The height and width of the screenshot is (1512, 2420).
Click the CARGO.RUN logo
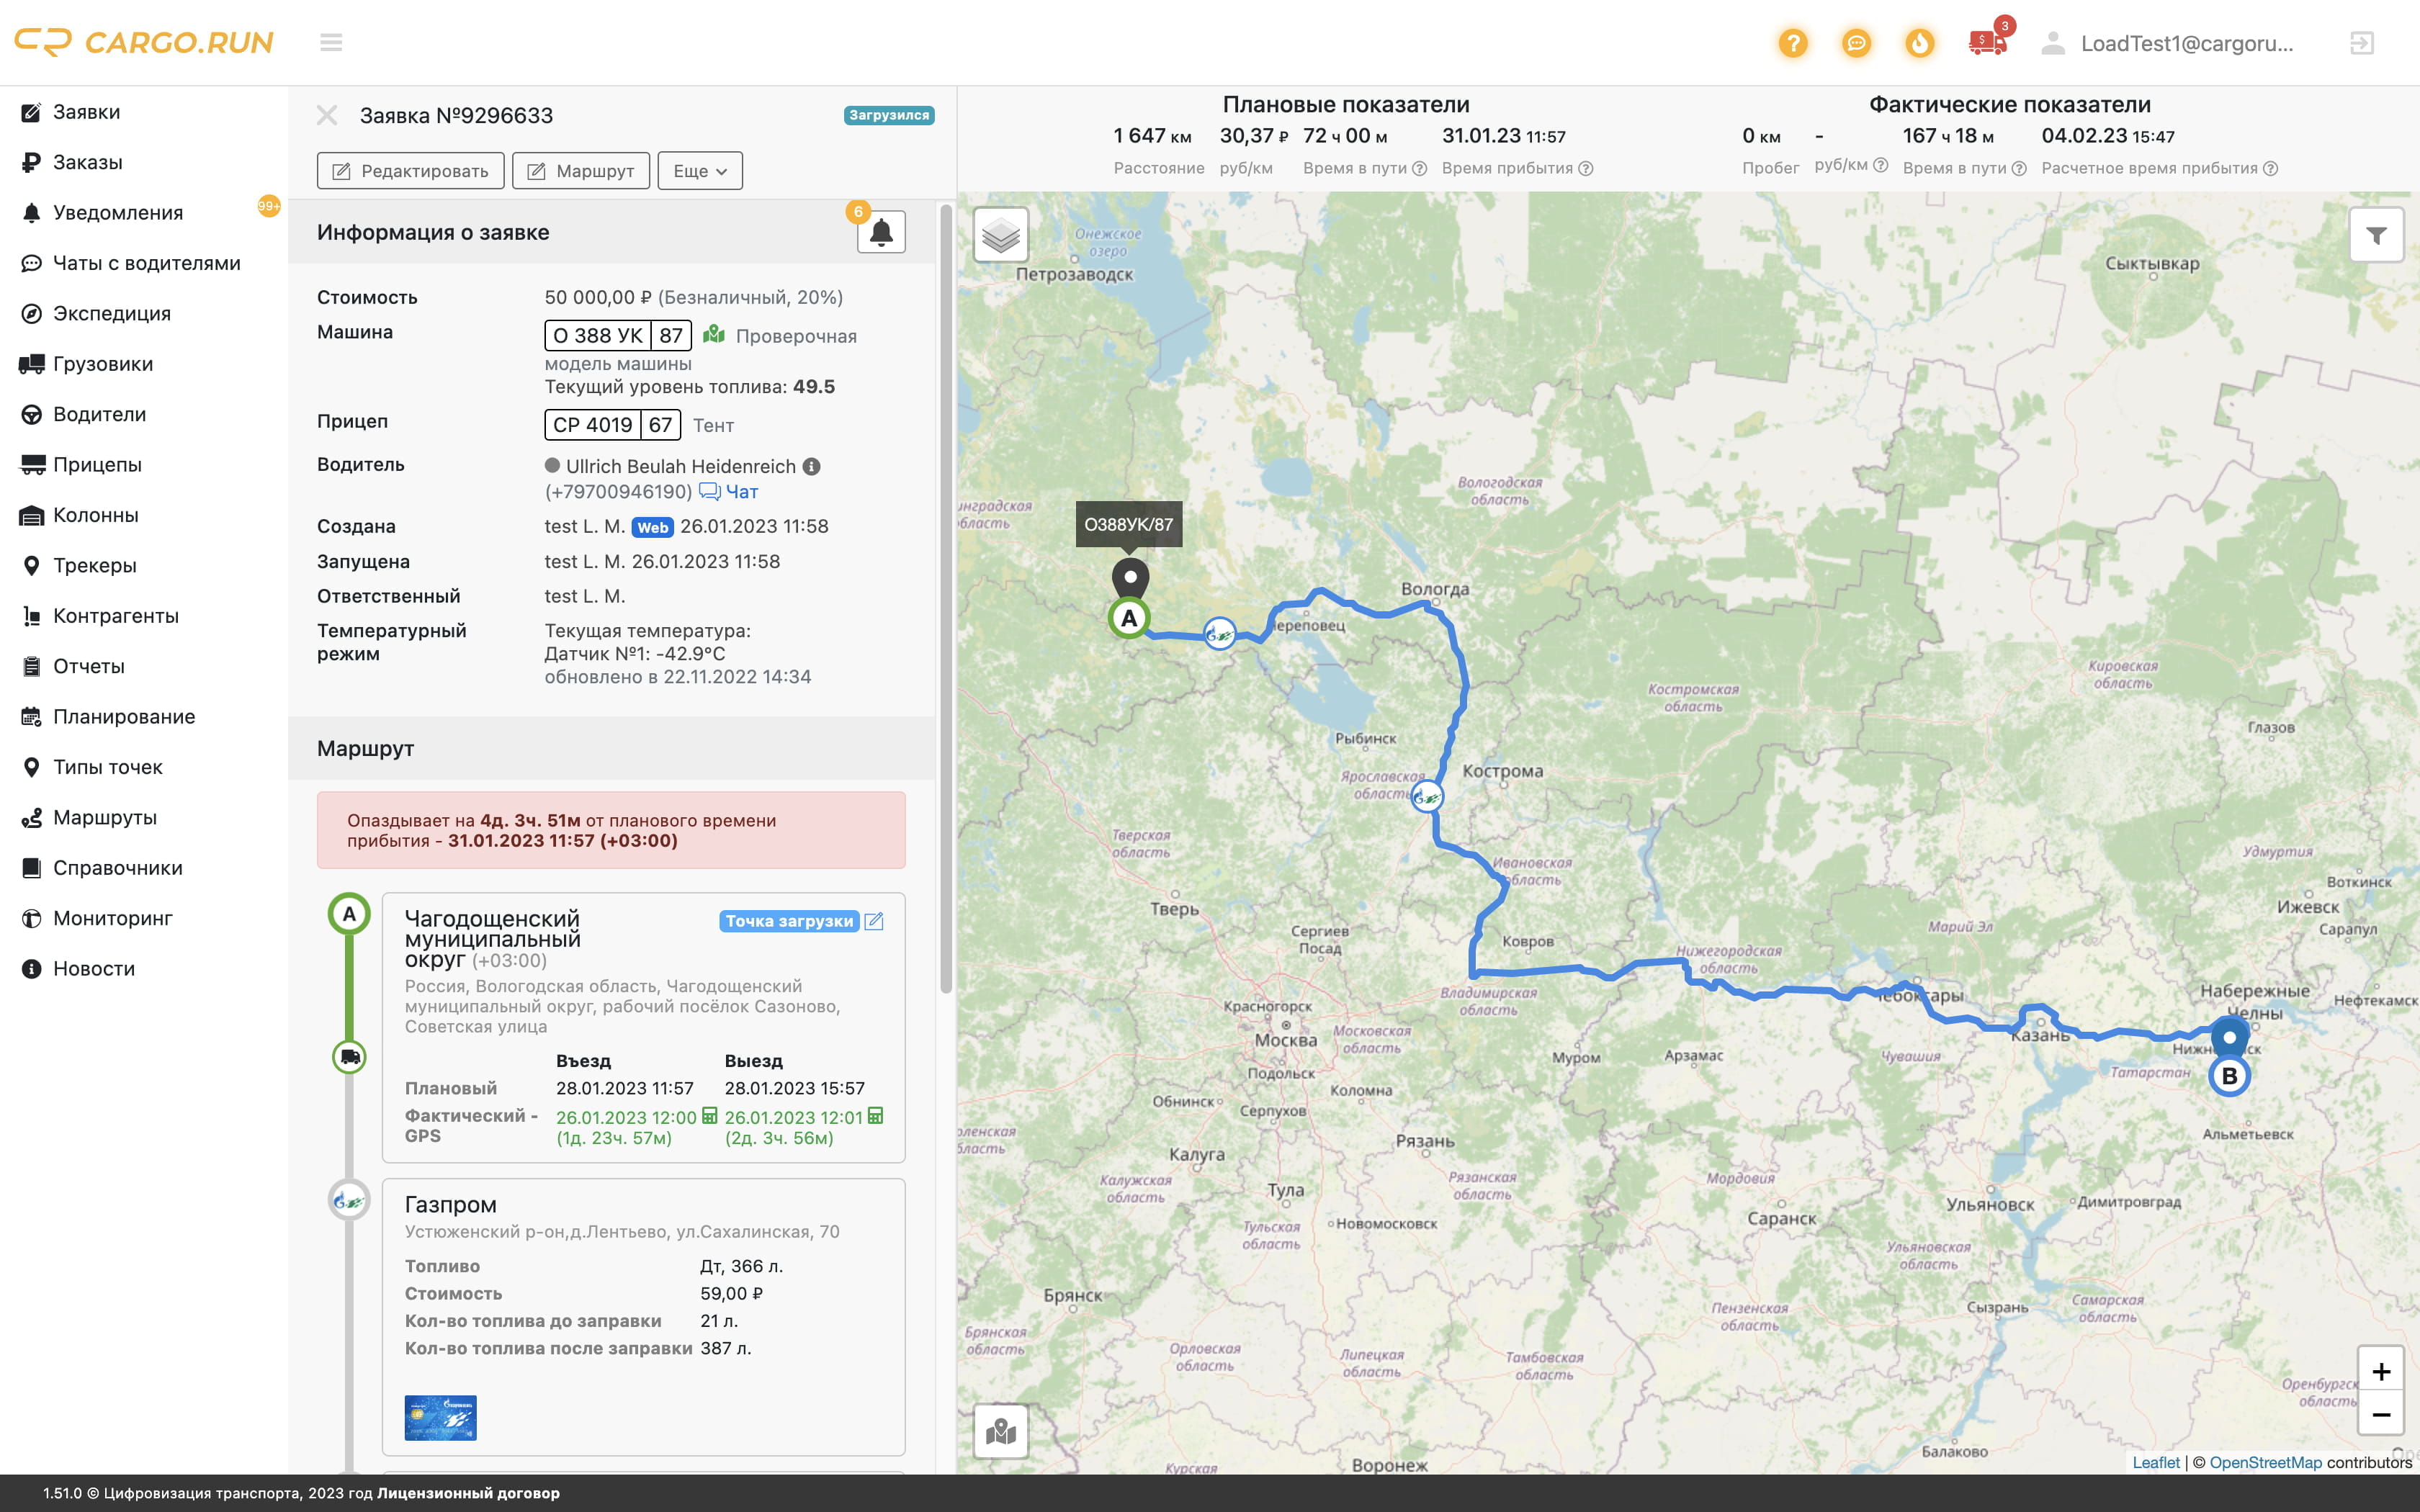[144, 42]
